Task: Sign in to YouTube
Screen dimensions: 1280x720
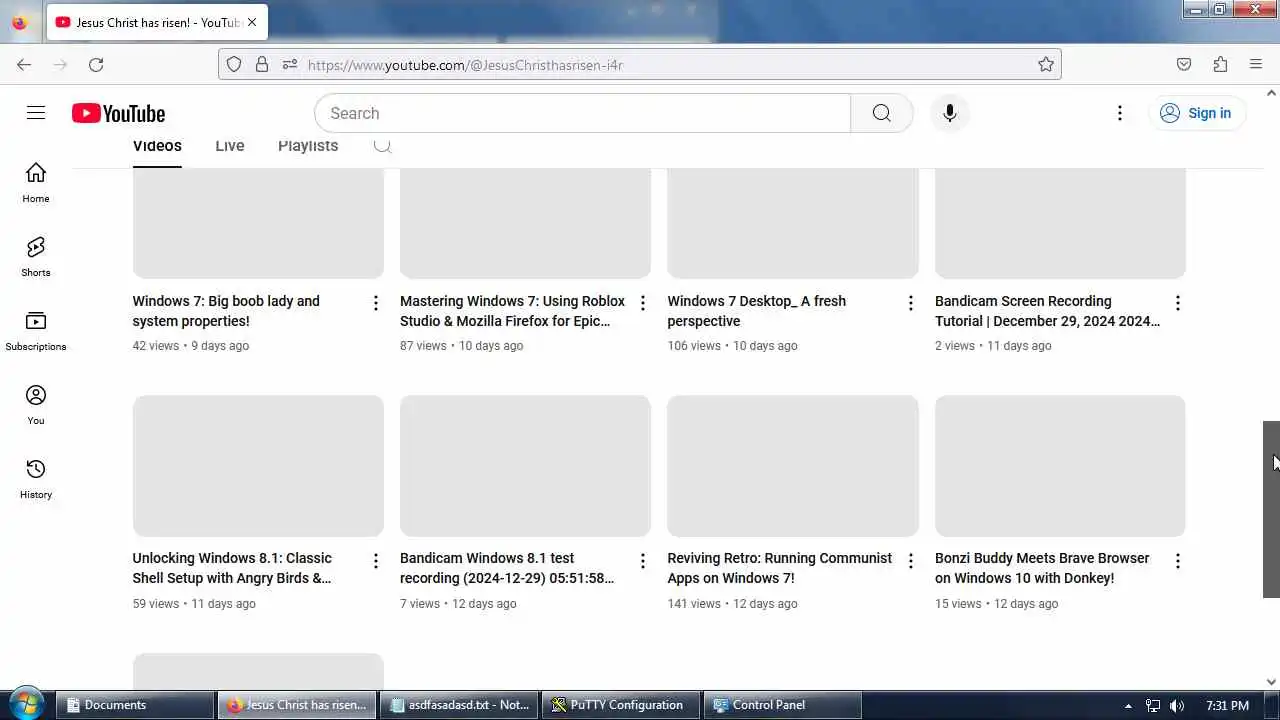Action: click(x=1196, y=113)
